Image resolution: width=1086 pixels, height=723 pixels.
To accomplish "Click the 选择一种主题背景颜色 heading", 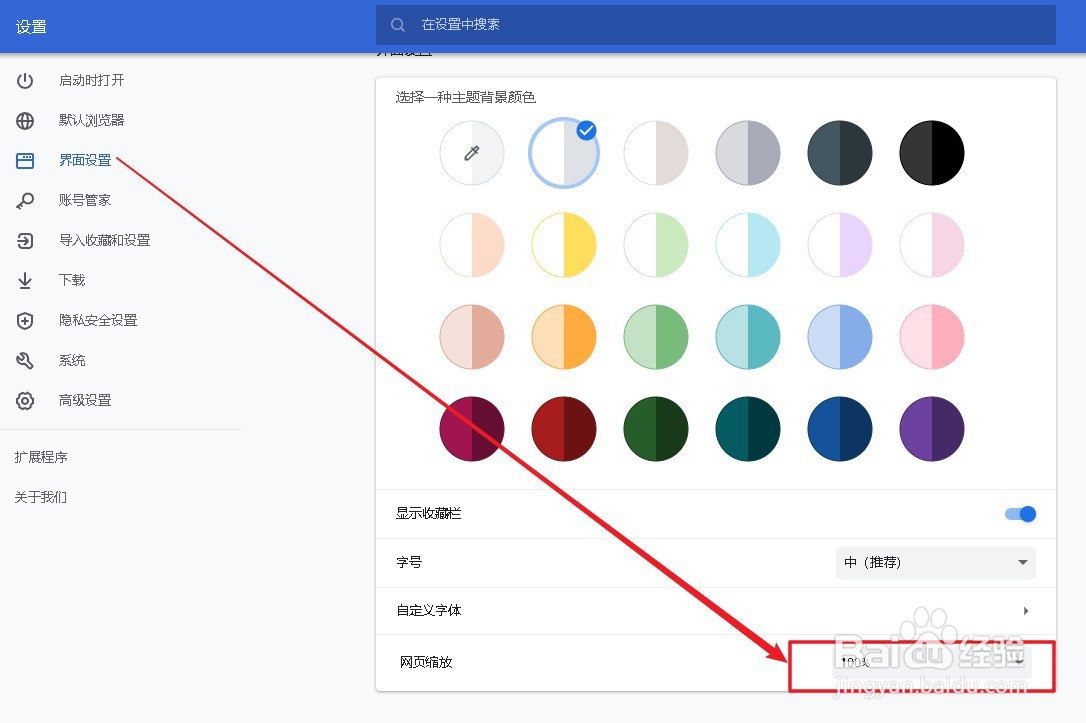I will 465,98.
